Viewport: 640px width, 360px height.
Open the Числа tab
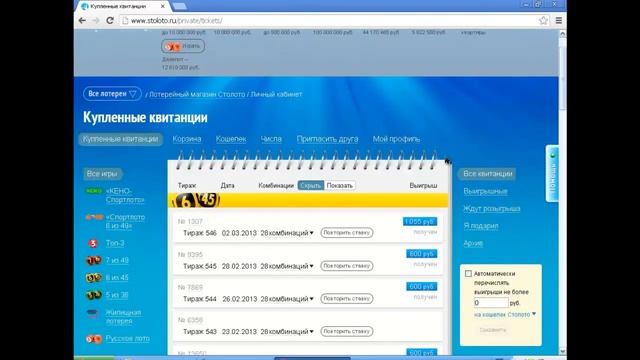click(x=271, y=139)
